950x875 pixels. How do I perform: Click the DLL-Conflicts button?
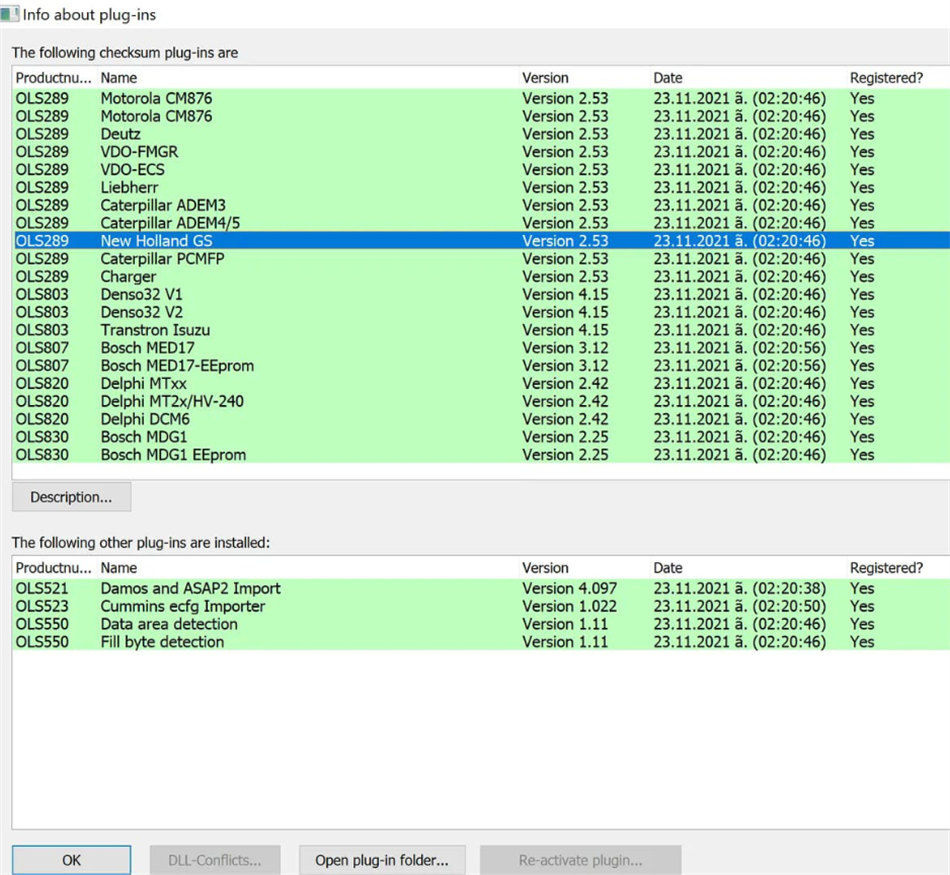214,859
